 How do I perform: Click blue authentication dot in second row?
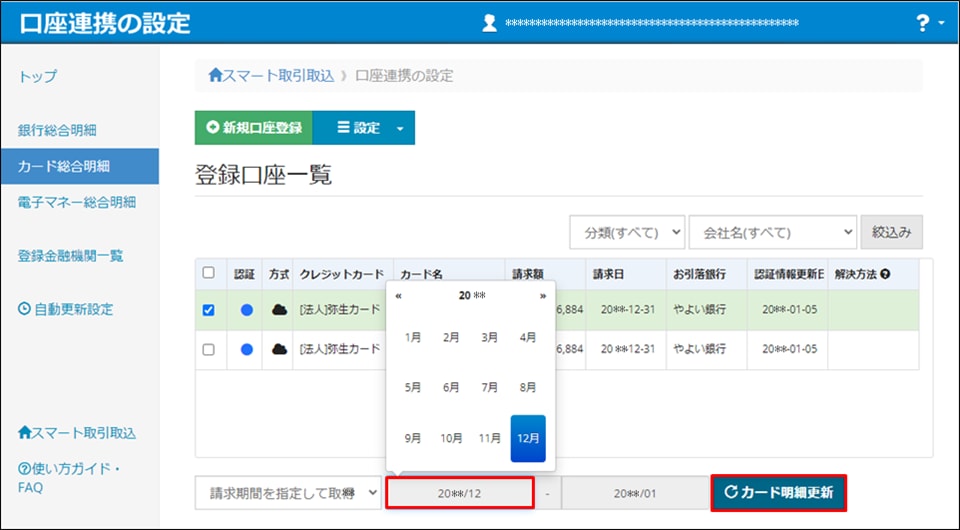(246, 349)
